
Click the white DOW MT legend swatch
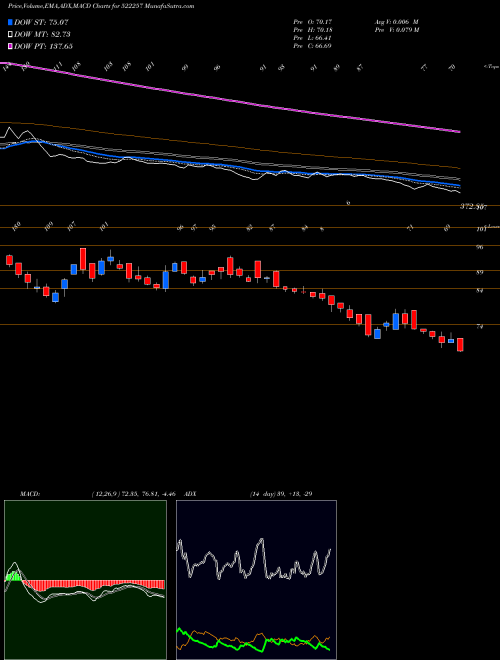pos(10,34)
